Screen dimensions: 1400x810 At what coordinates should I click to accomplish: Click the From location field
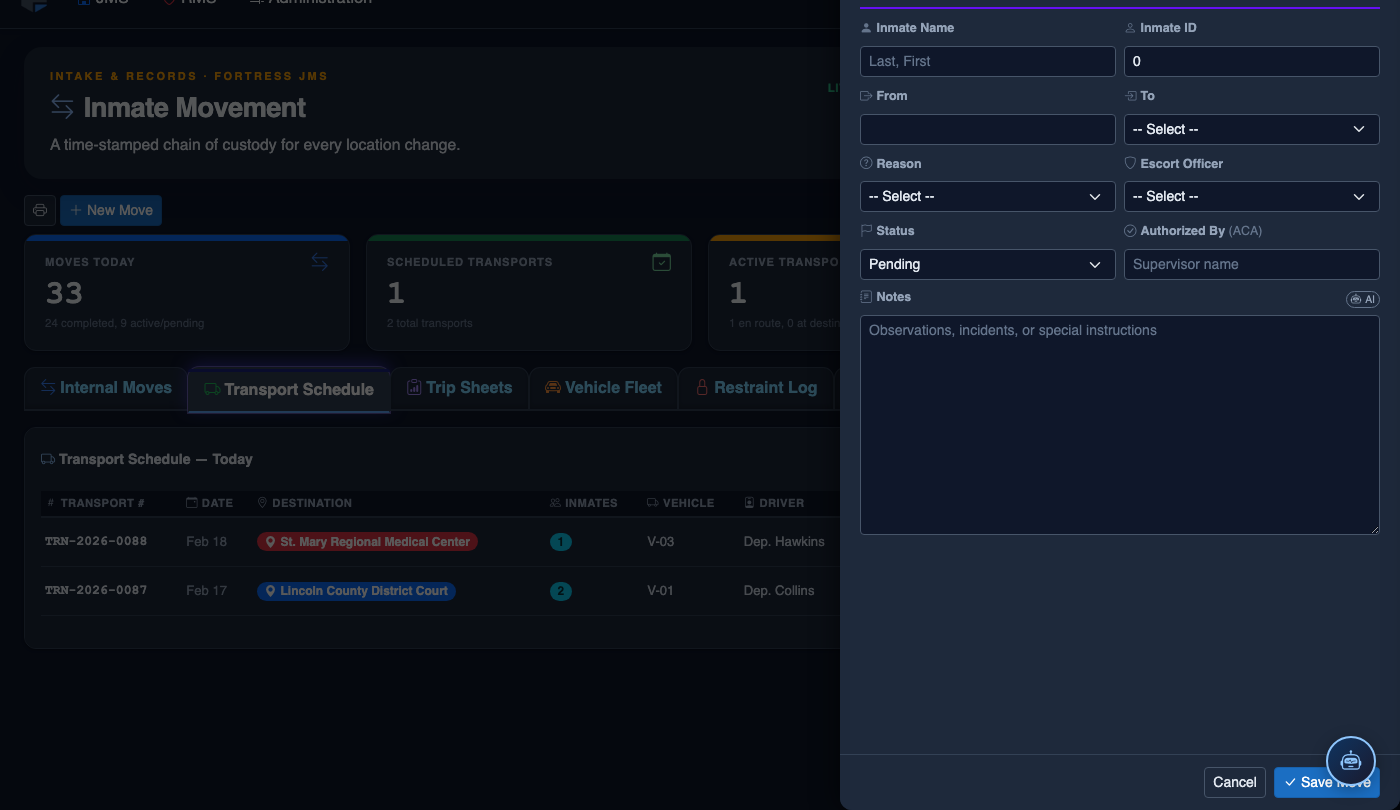pyautogui.click(x=987, y=129)
